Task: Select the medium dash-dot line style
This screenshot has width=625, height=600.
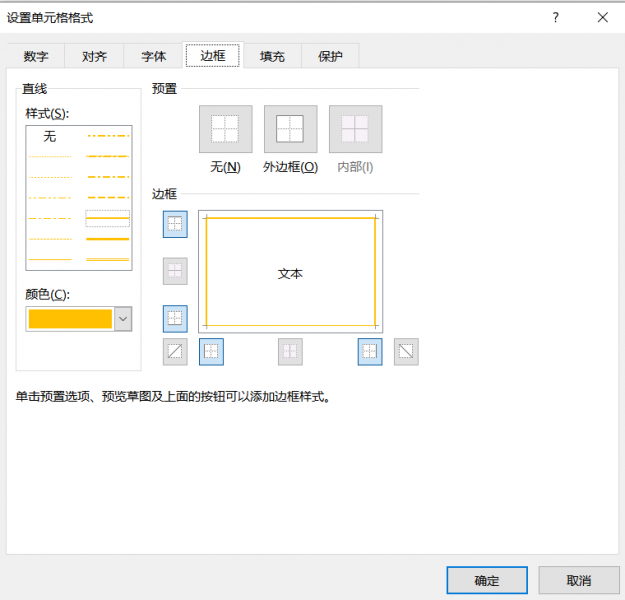Action: 108,177
